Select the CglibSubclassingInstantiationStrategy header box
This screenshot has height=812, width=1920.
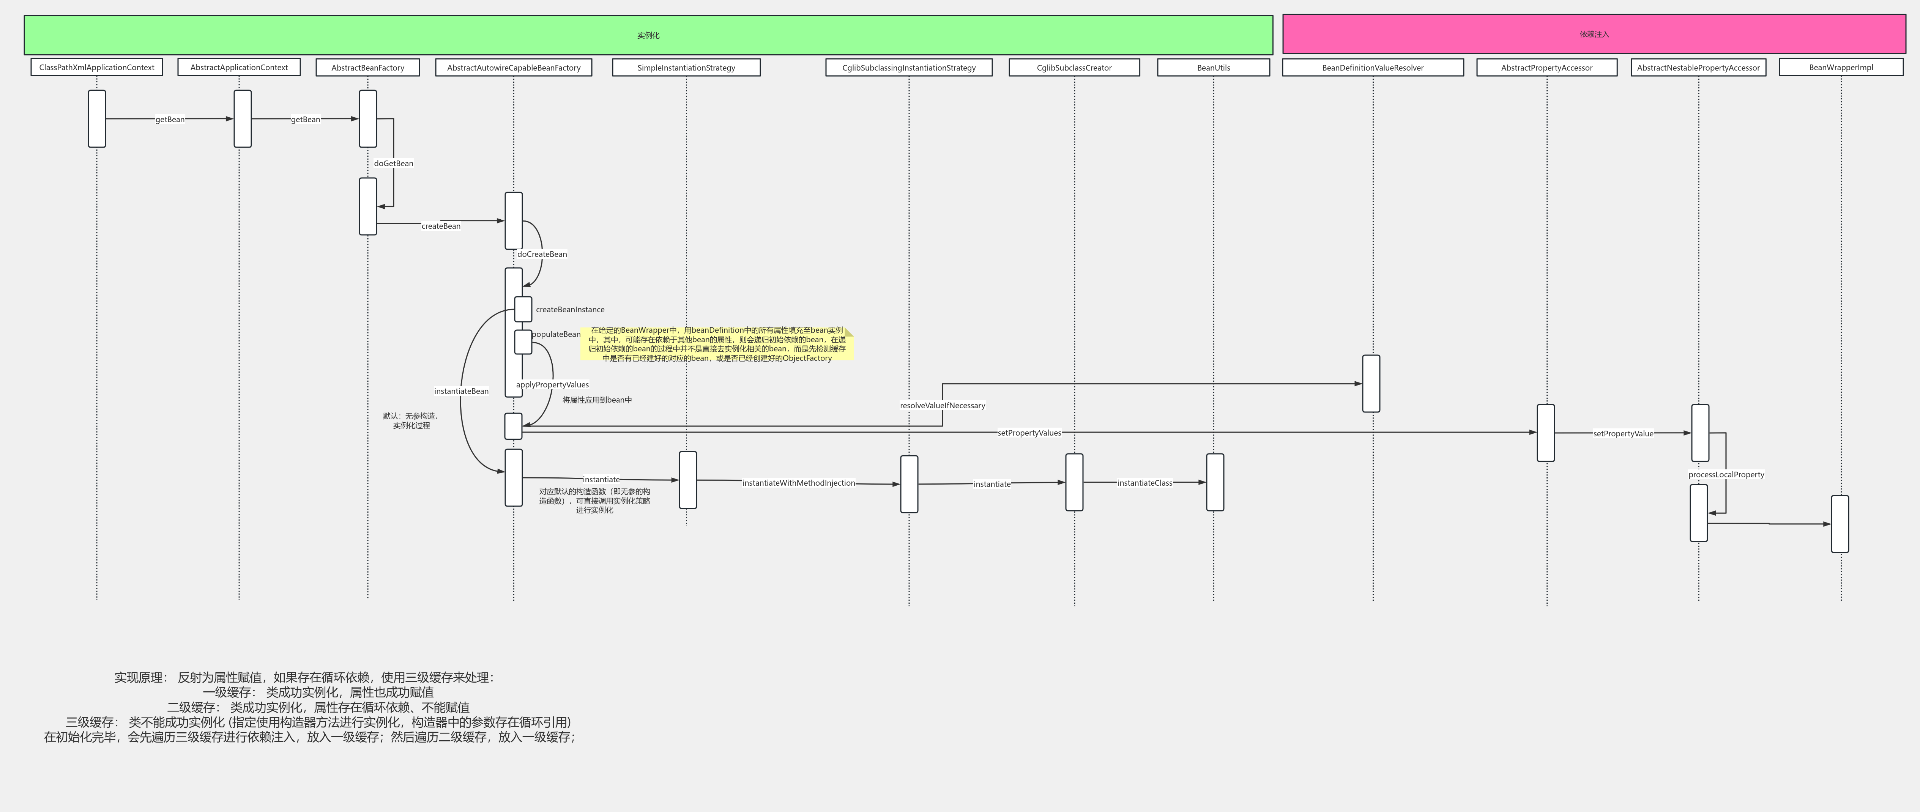pyautogui.click(x=909, y=68)
